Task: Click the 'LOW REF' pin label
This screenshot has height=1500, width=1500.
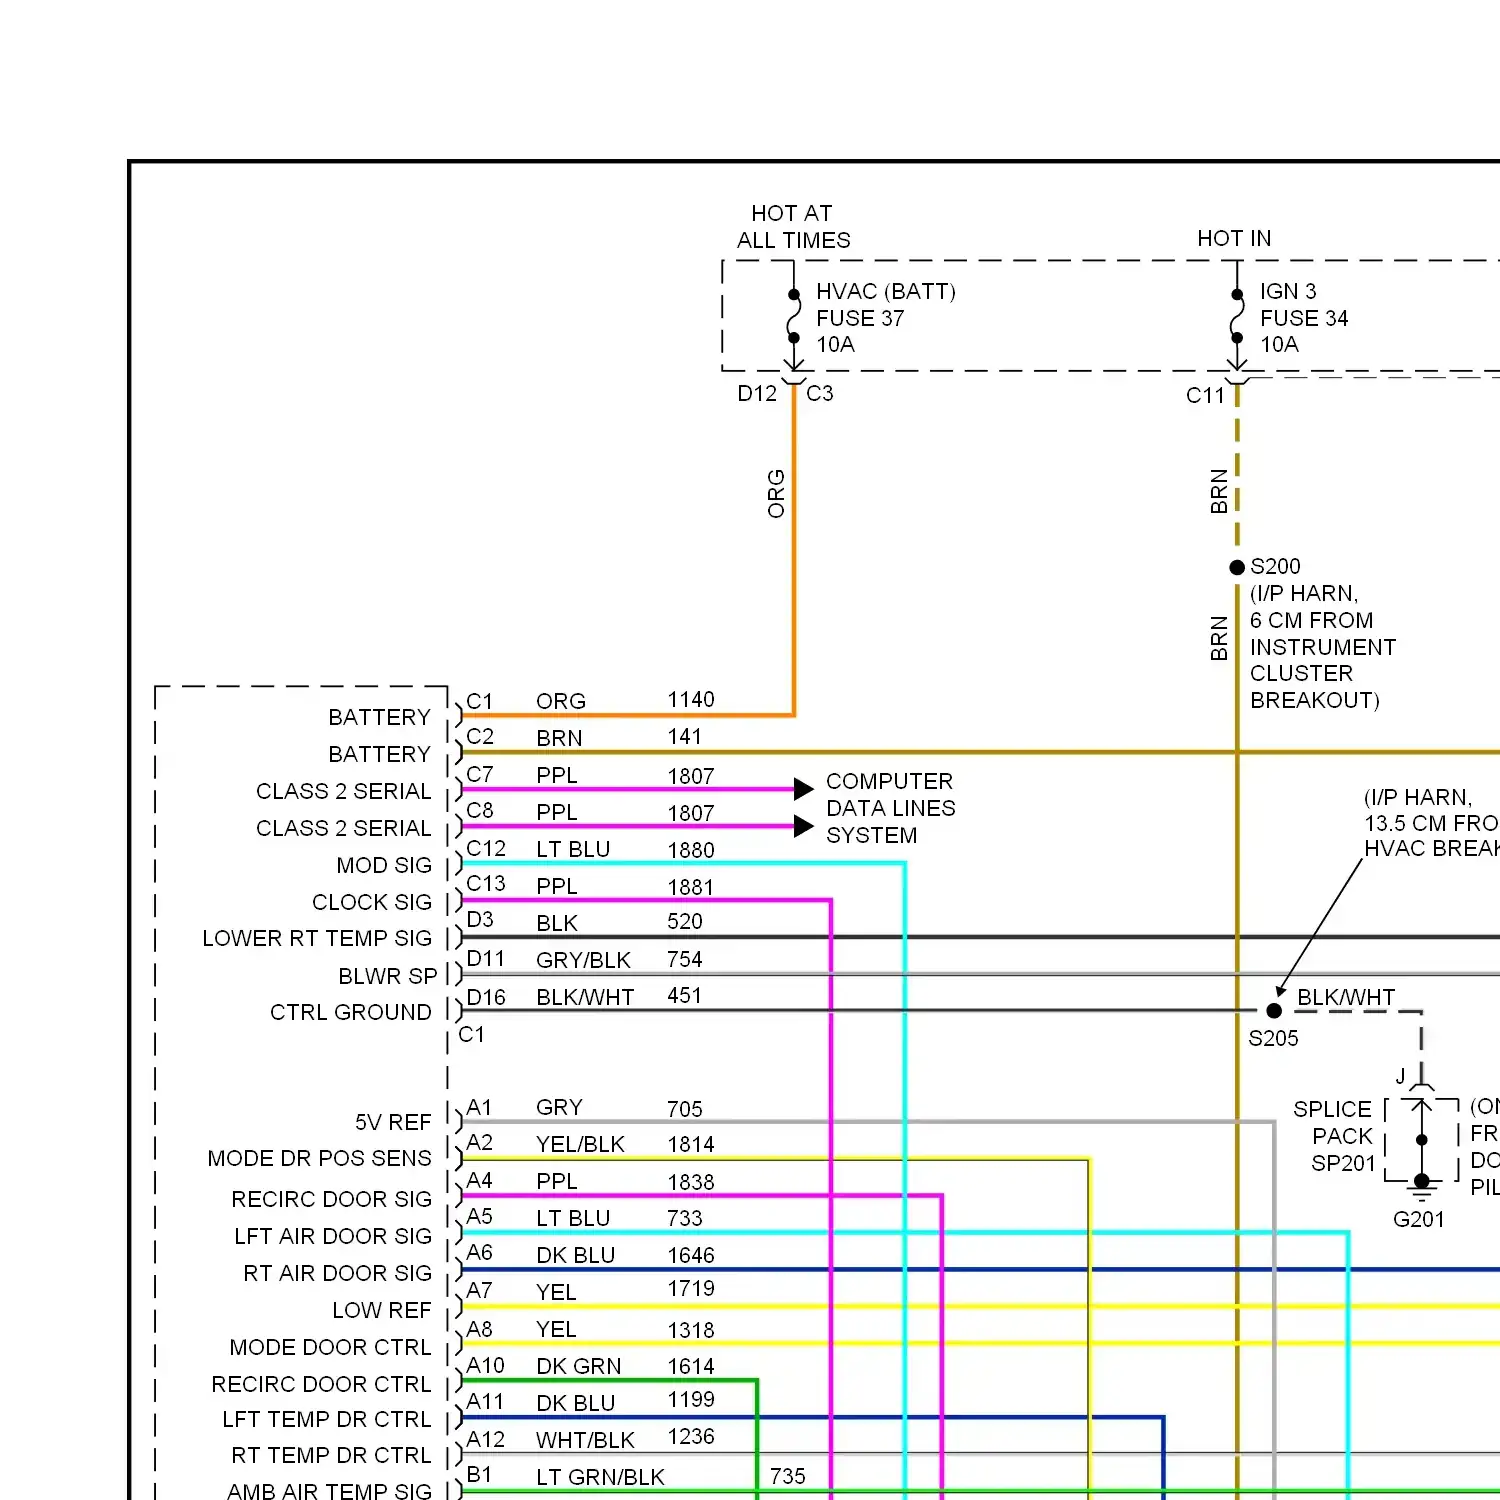Action: [382, 1310]
